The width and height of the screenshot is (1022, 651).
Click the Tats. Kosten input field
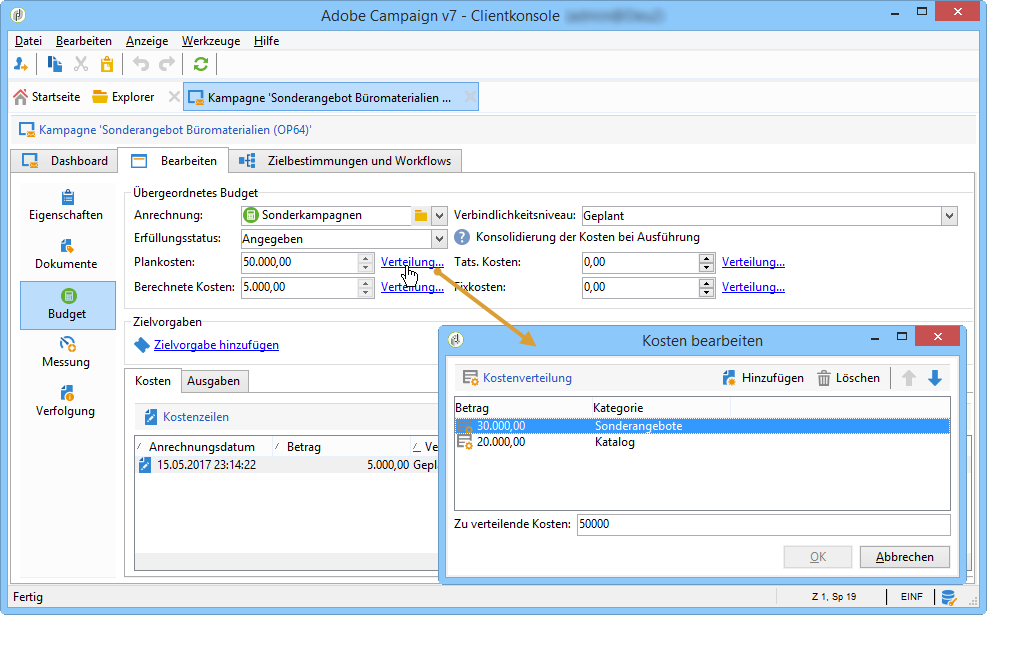[x=640, y=263]
